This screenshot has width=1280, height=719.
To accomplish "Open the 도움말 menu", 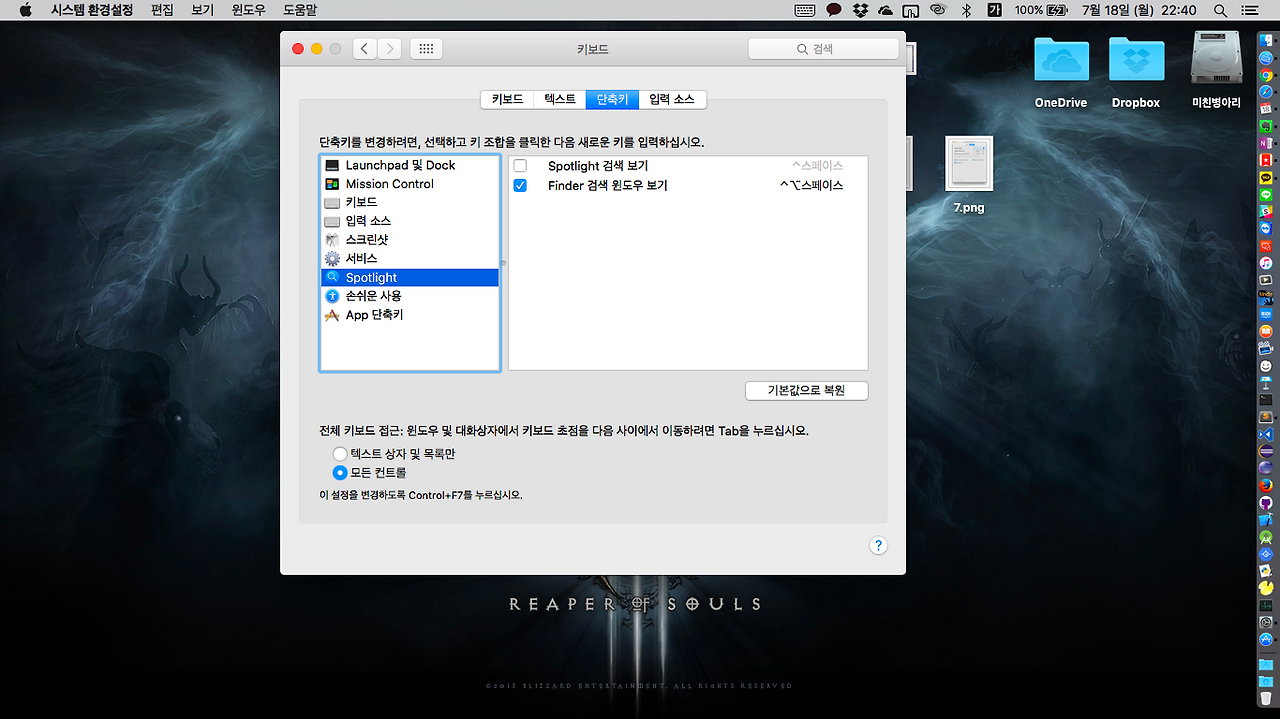I will [300, 10].
